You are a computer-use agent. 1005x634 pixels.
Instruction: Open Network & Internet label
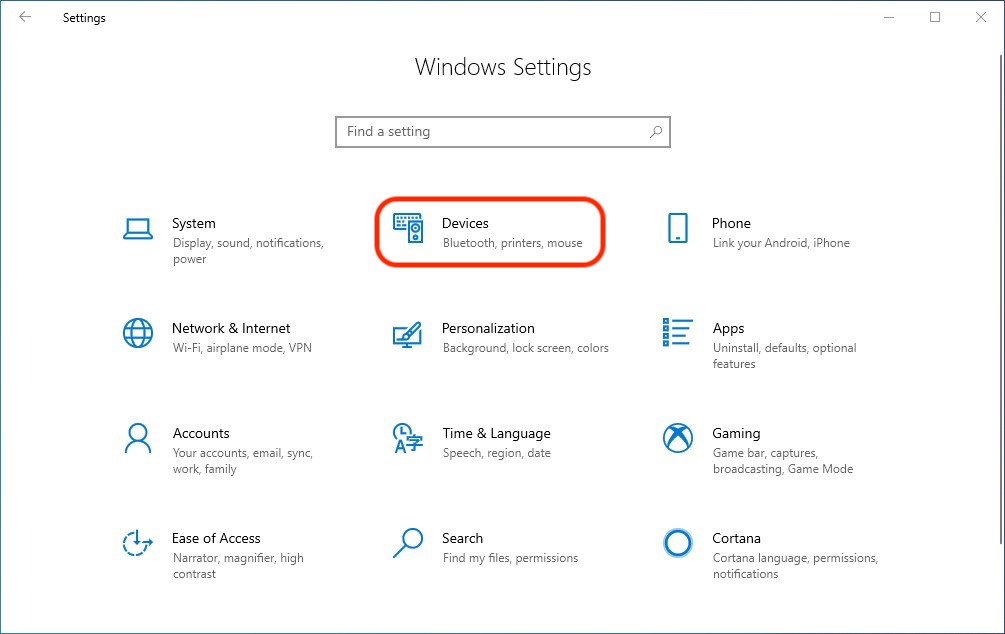(231, 328)
